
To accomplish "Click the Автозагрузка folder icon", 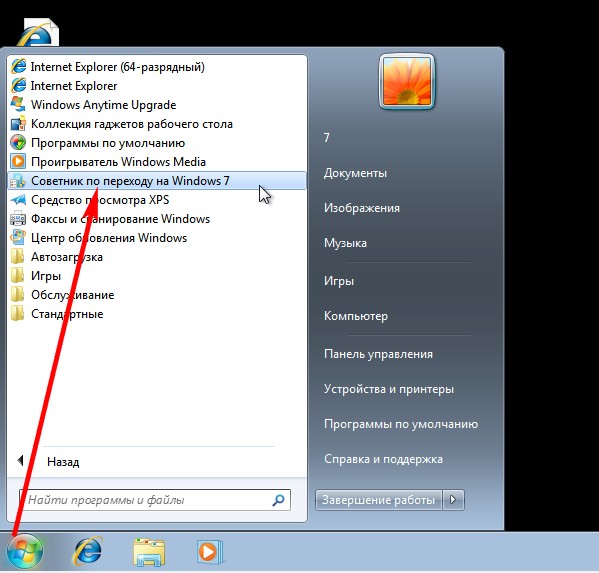I will point(18,257).
